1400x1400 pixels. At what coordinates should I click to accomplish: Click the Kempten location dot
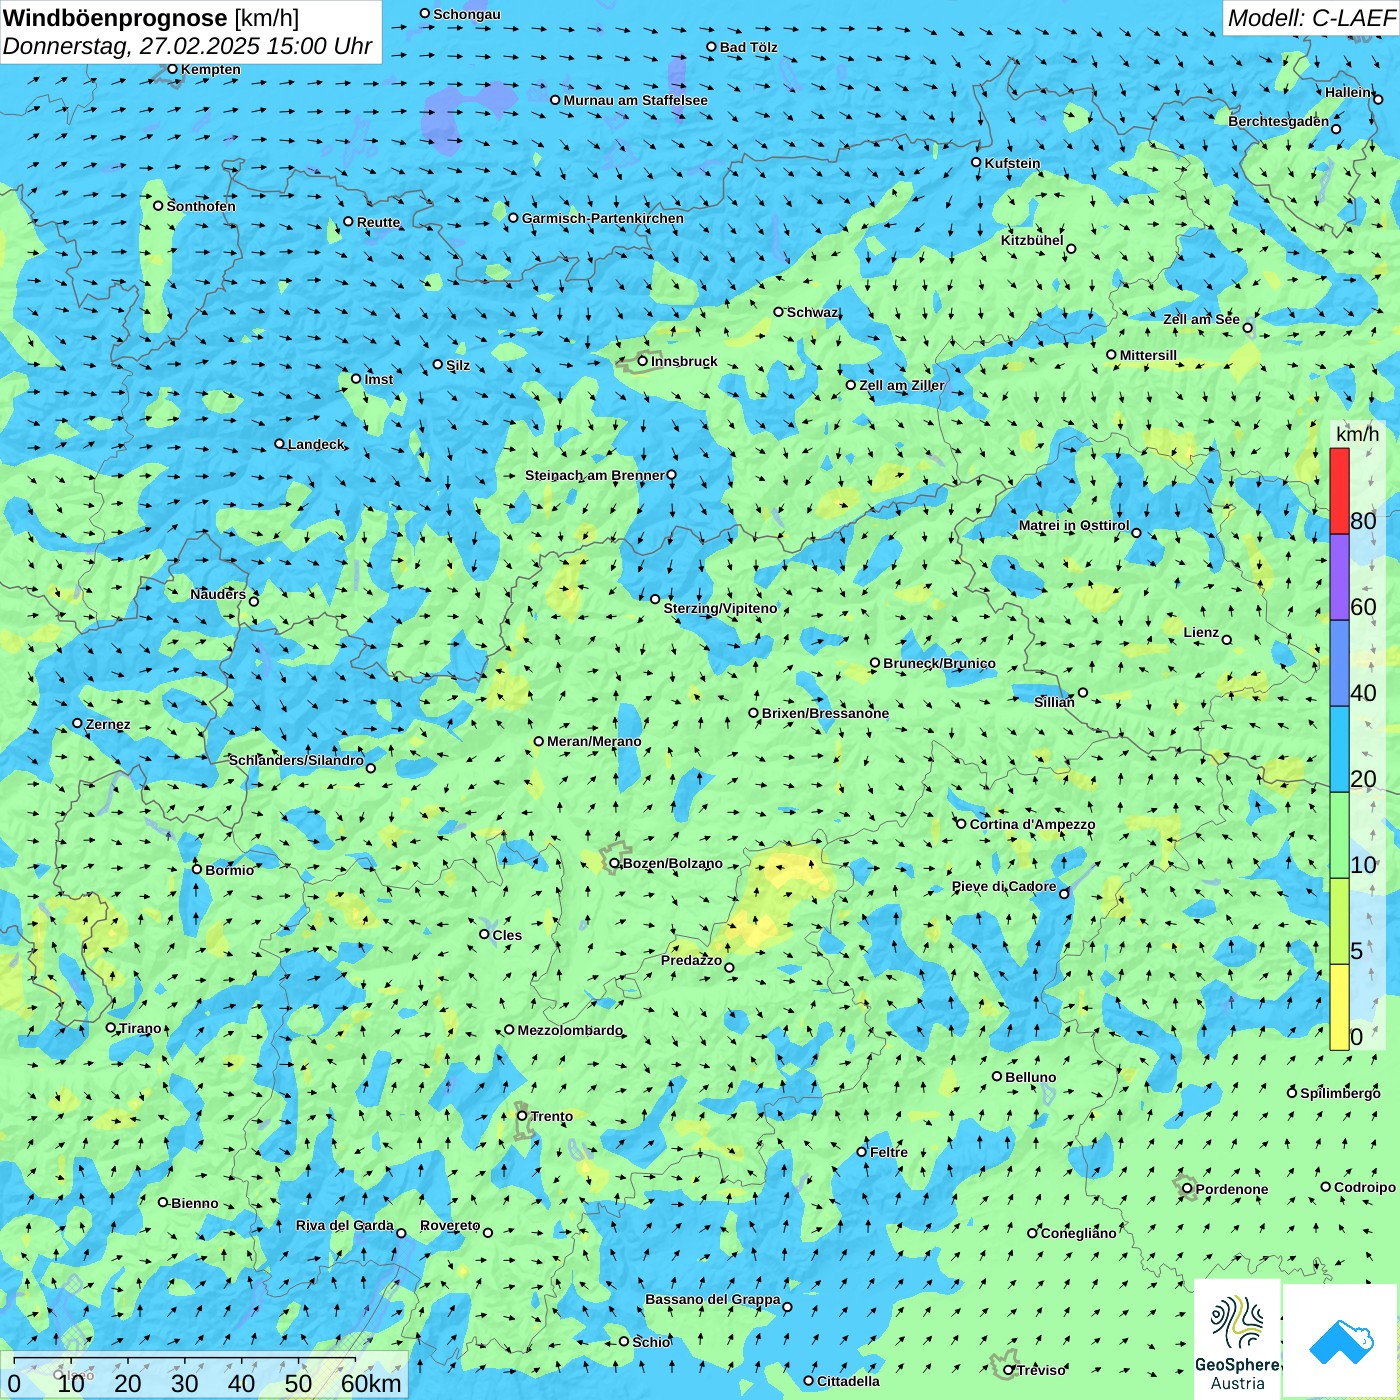(x=173, y=69)
